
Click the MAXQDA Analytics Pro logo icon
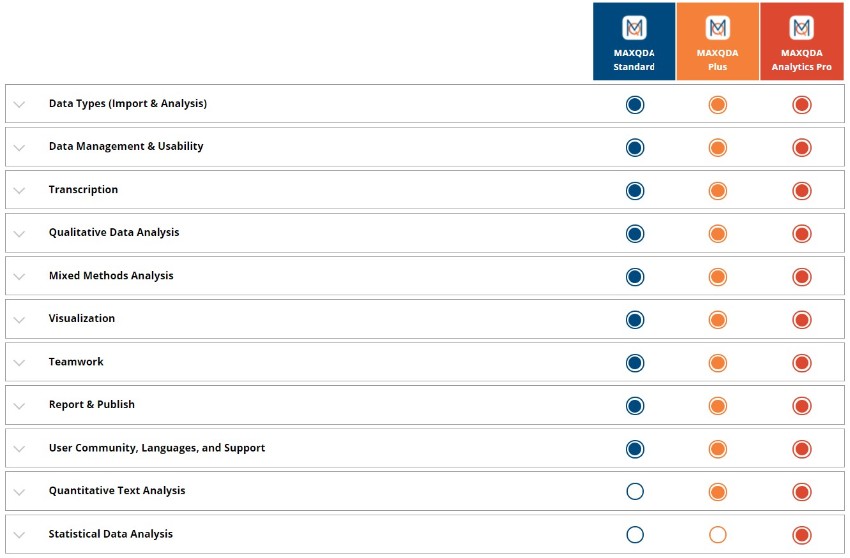[801, 28]
